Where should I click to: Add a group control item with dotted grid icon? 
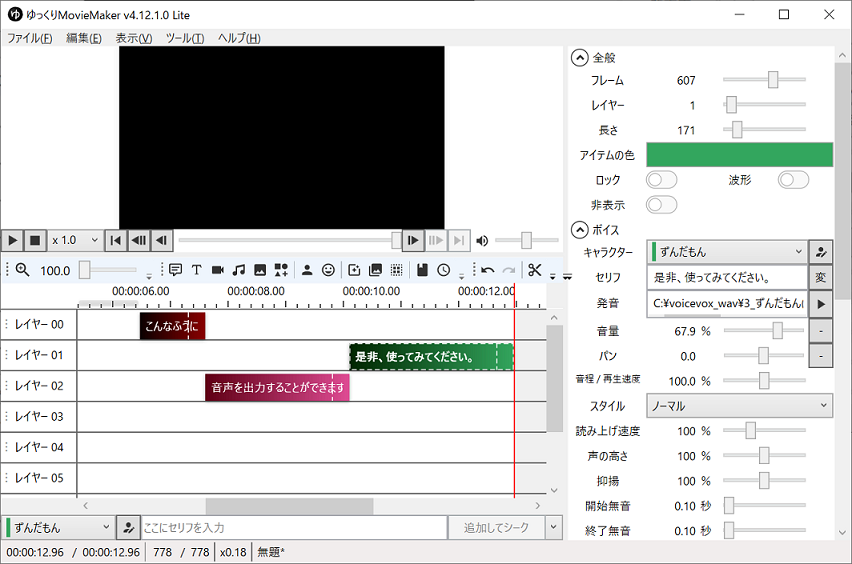pos(397,270)
